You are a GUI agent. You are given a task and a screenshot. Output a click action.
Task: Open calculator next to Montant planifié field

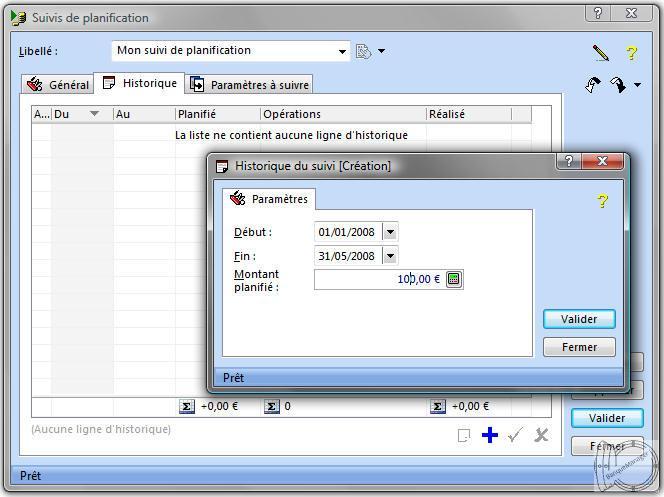[x=454, y=279]
